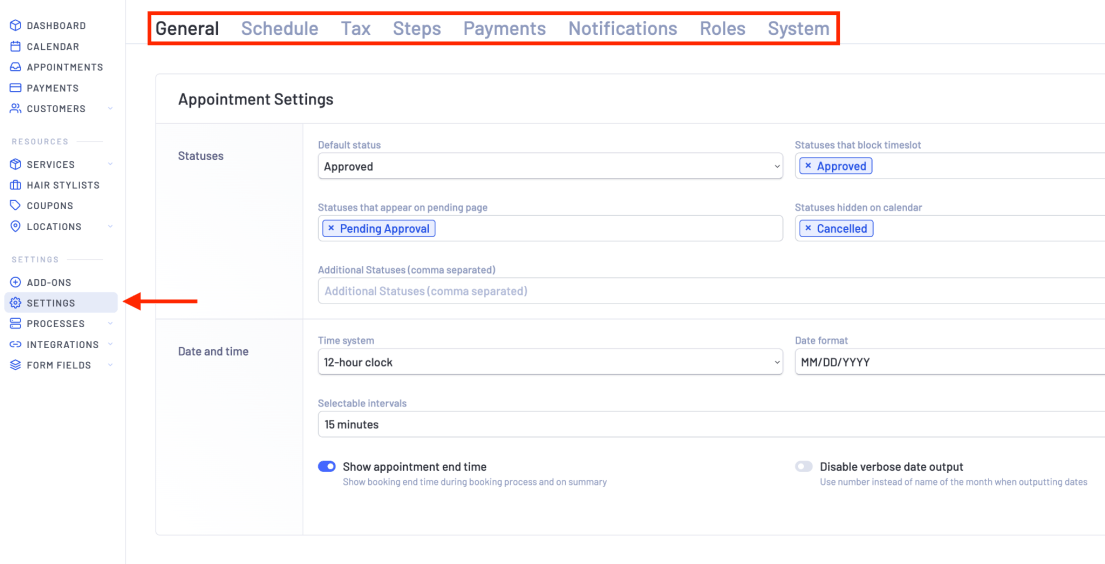Viewport: 1105px width, 564px height.
Task: Click inside Statuses that block timeslot field
Action: [x=950, y=166]
